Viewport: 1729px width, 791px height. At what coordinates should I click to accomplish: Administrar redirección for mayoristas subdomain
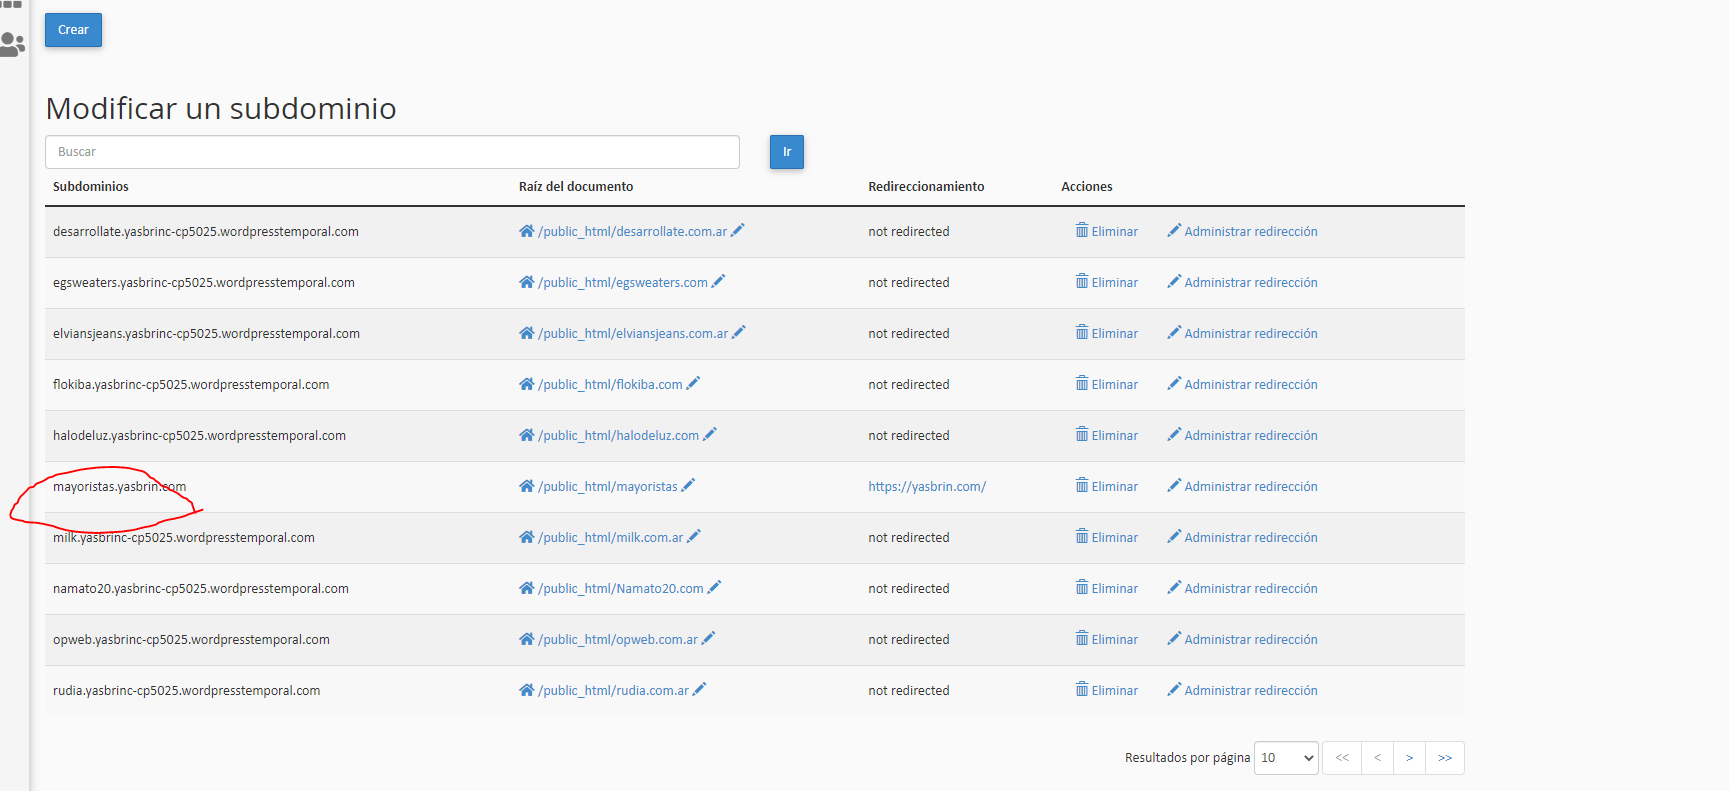point(1242,487)
